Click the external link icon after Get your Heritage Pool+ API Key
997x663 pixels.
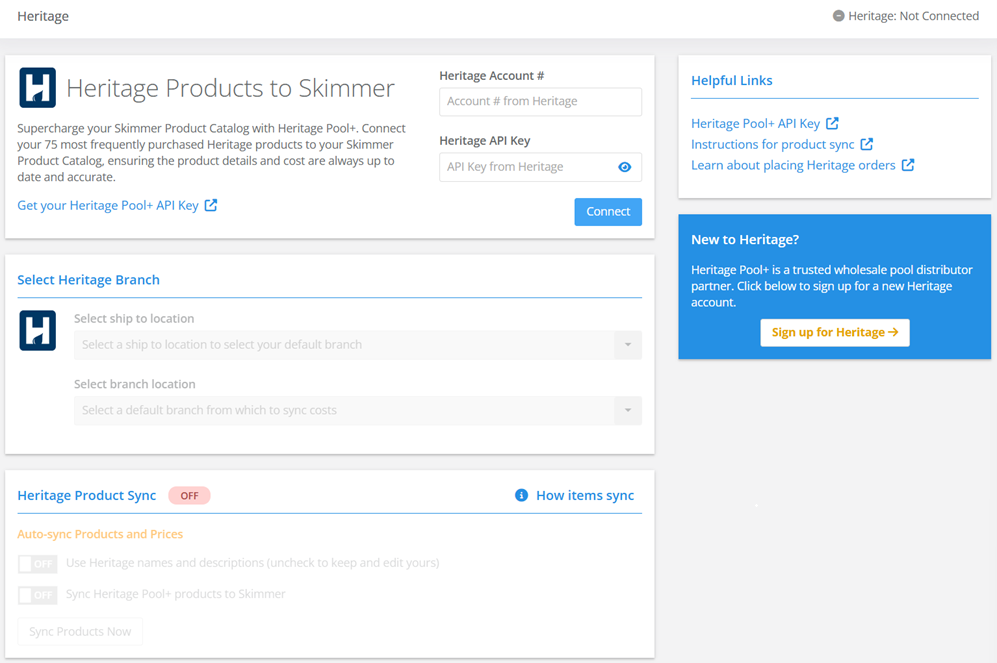coord(211,205)
